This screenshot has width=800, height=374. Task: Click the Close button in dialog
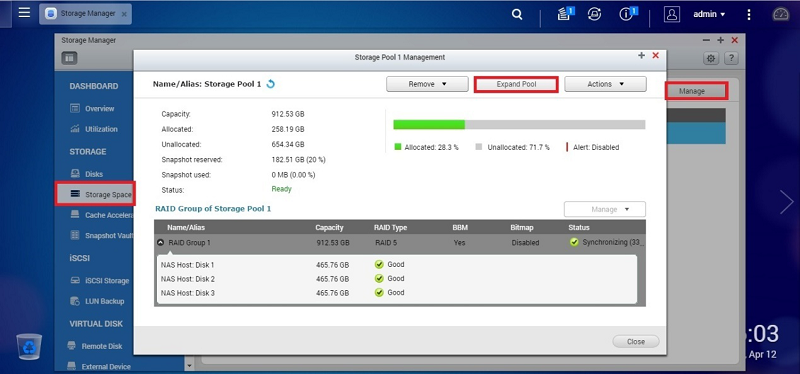(x=636, y=341)
